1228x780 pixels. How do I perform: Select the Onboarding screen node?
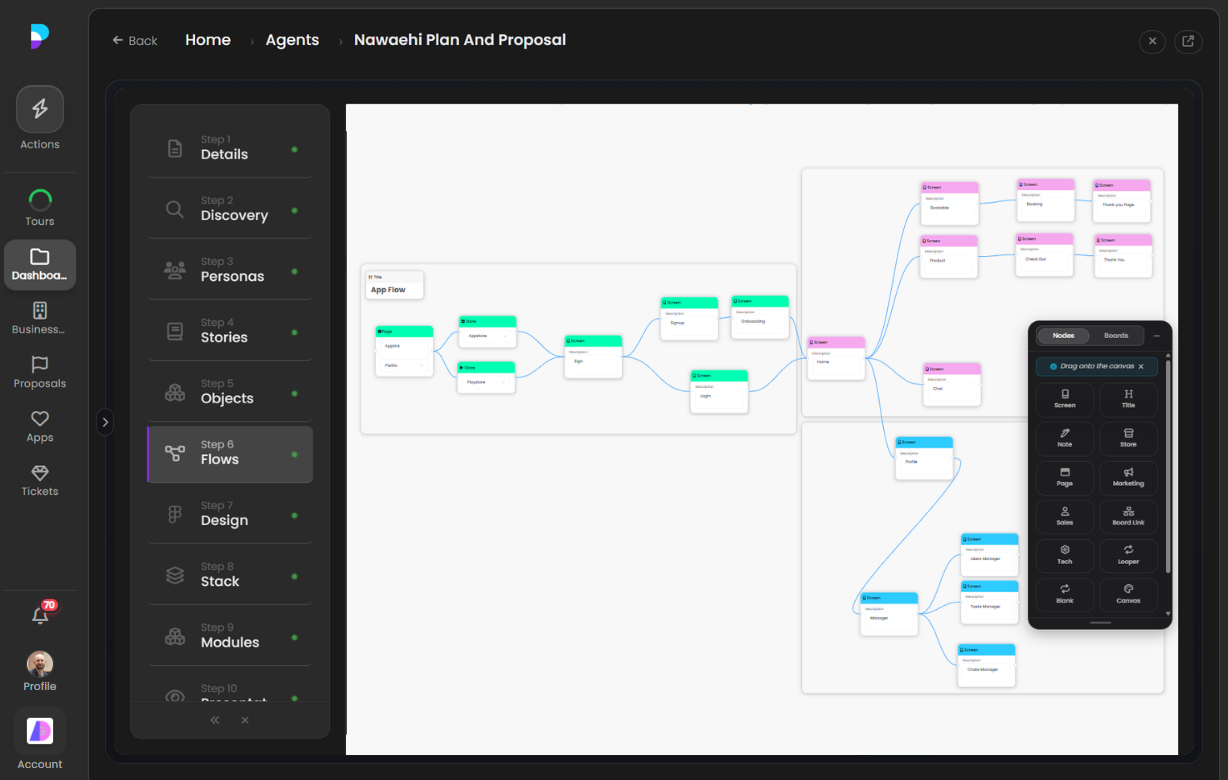(760, 316)
